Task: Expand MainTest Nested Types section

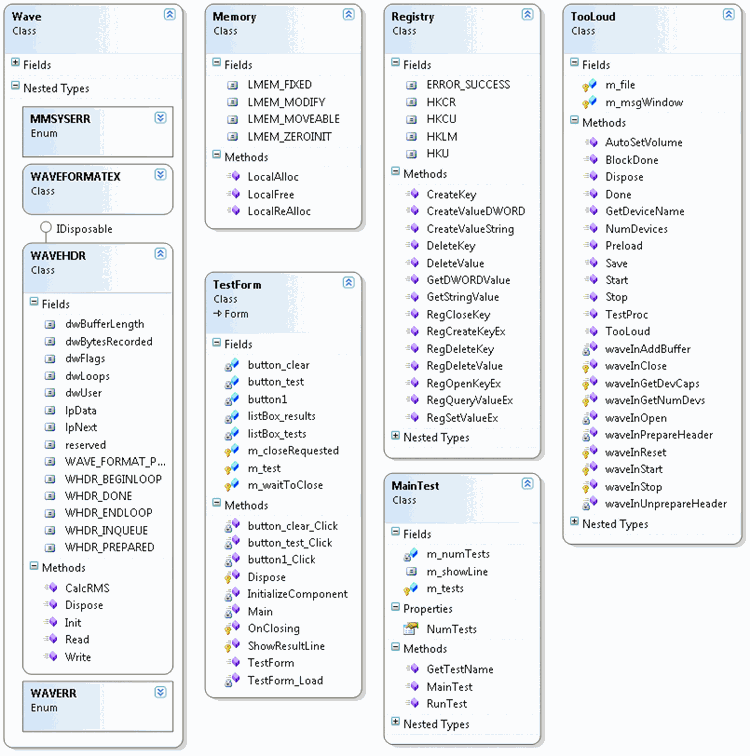Action: pyautogui.click(x=395, y=722)
